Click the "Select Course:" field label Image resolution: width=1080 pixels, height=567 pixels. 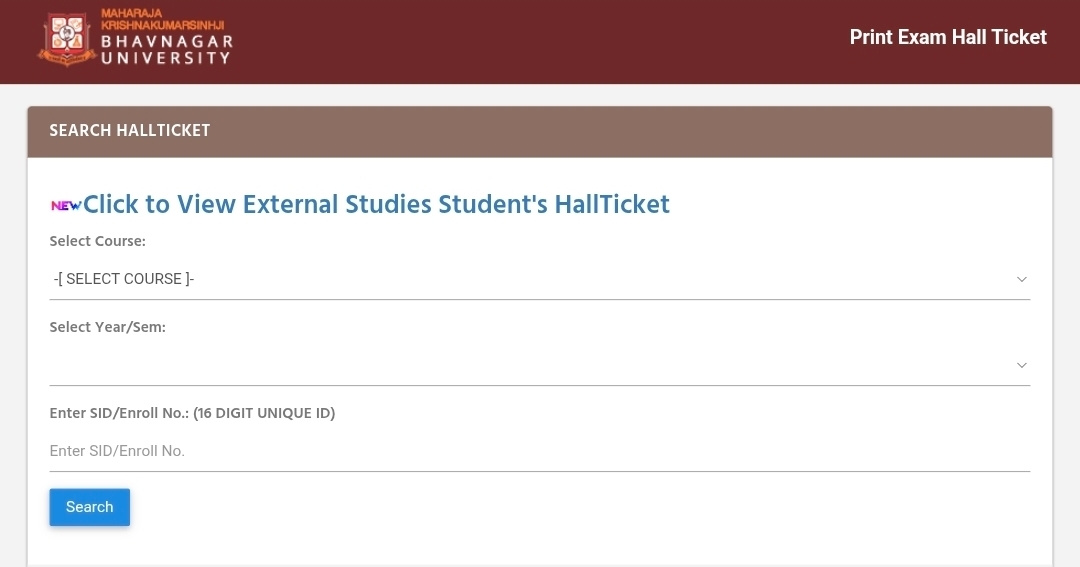tap(98, 241)
